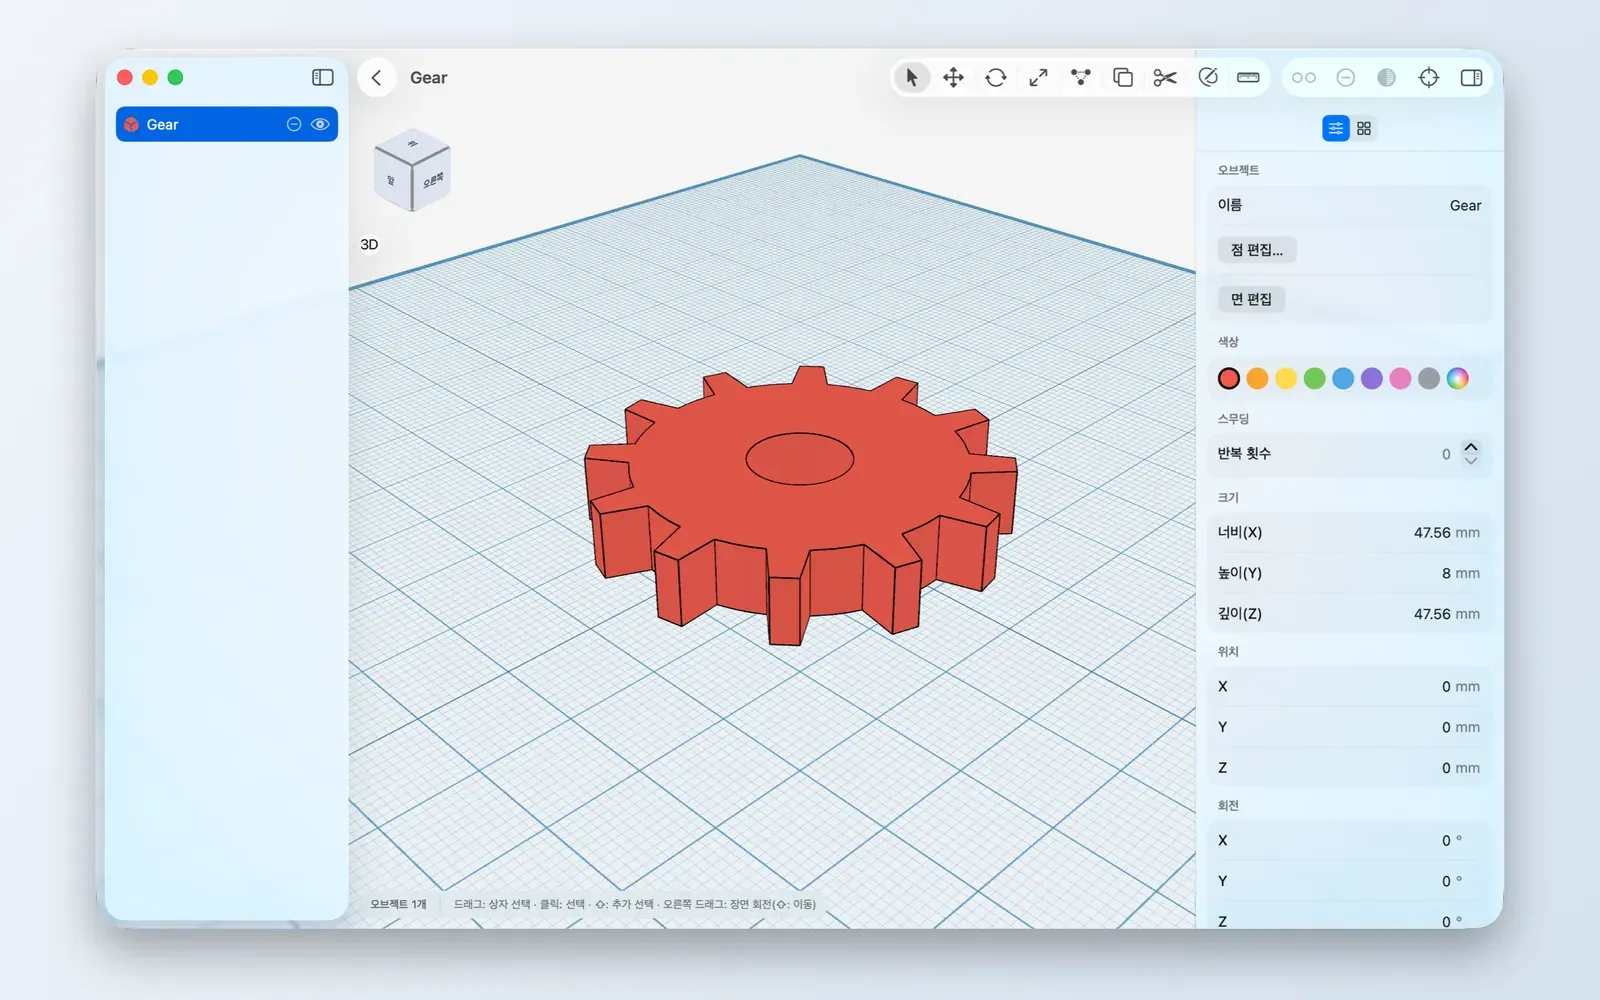This screenshot has width=1600, height=1000.
Task: Click the 스무딩 section label
Action: coord(1233,419)
